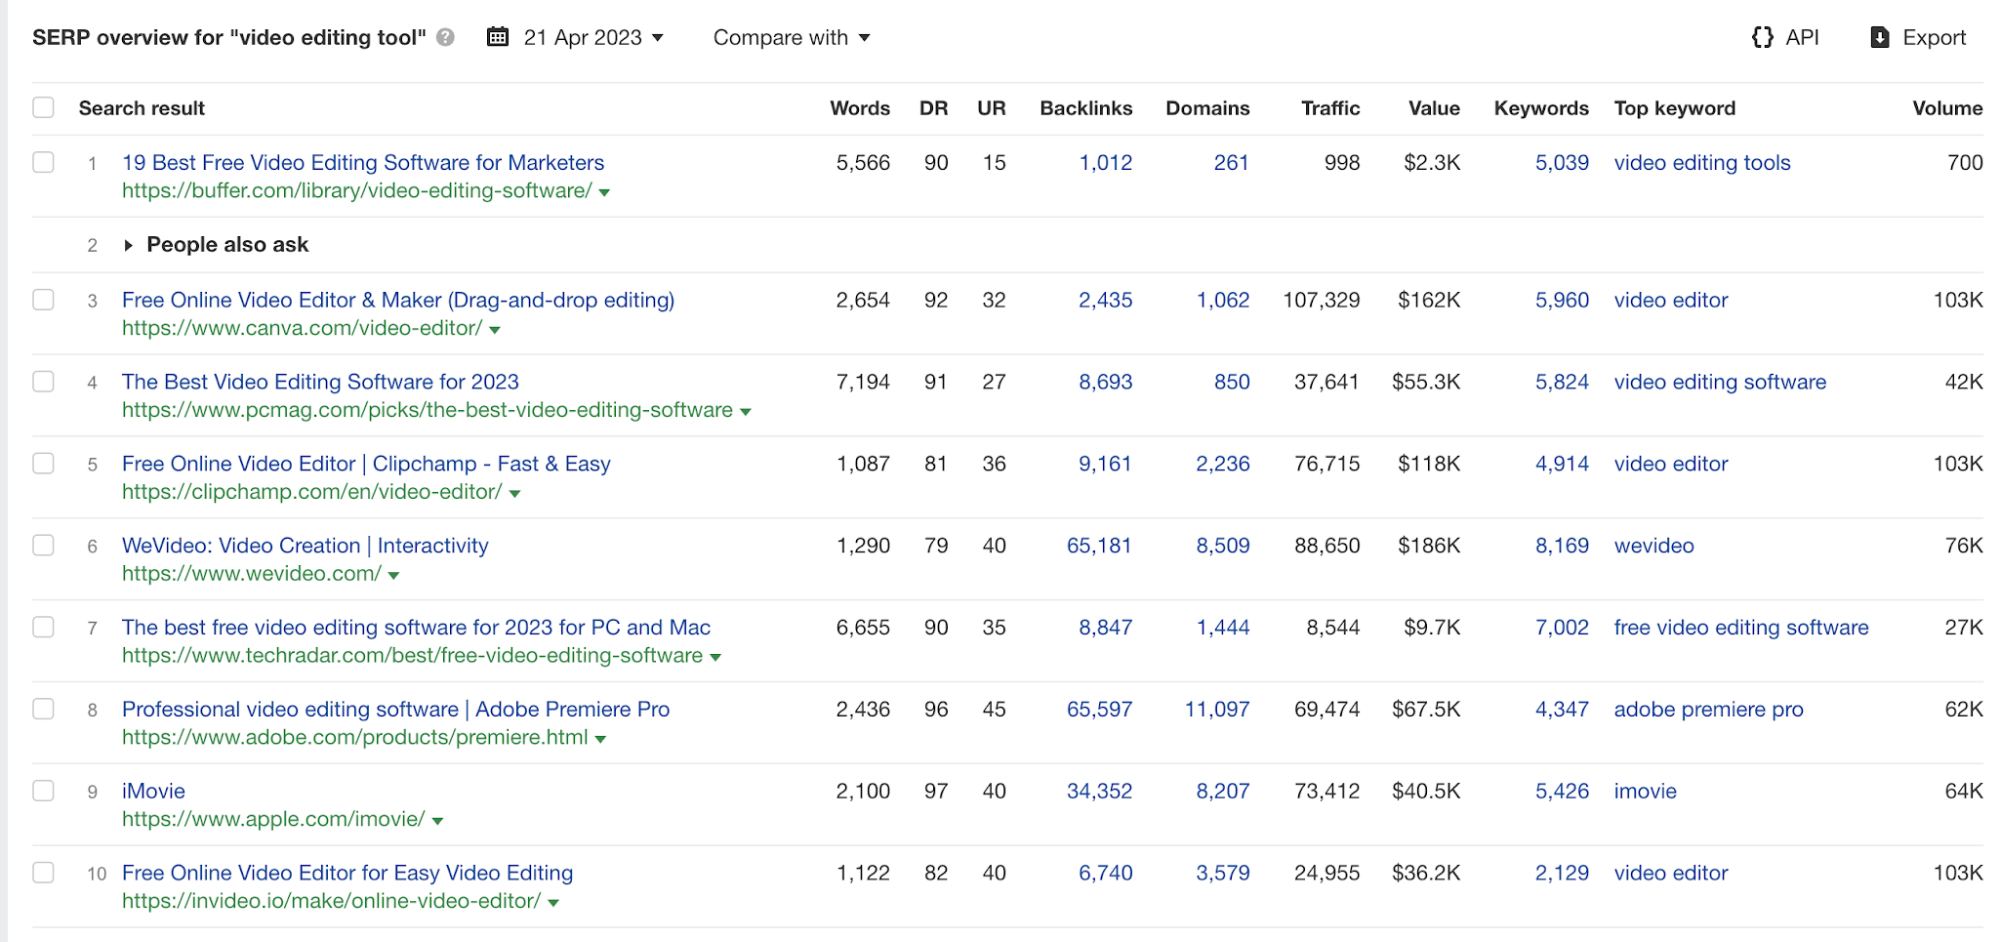
Task: Click the Top keyword column header
Action: 1675,108
